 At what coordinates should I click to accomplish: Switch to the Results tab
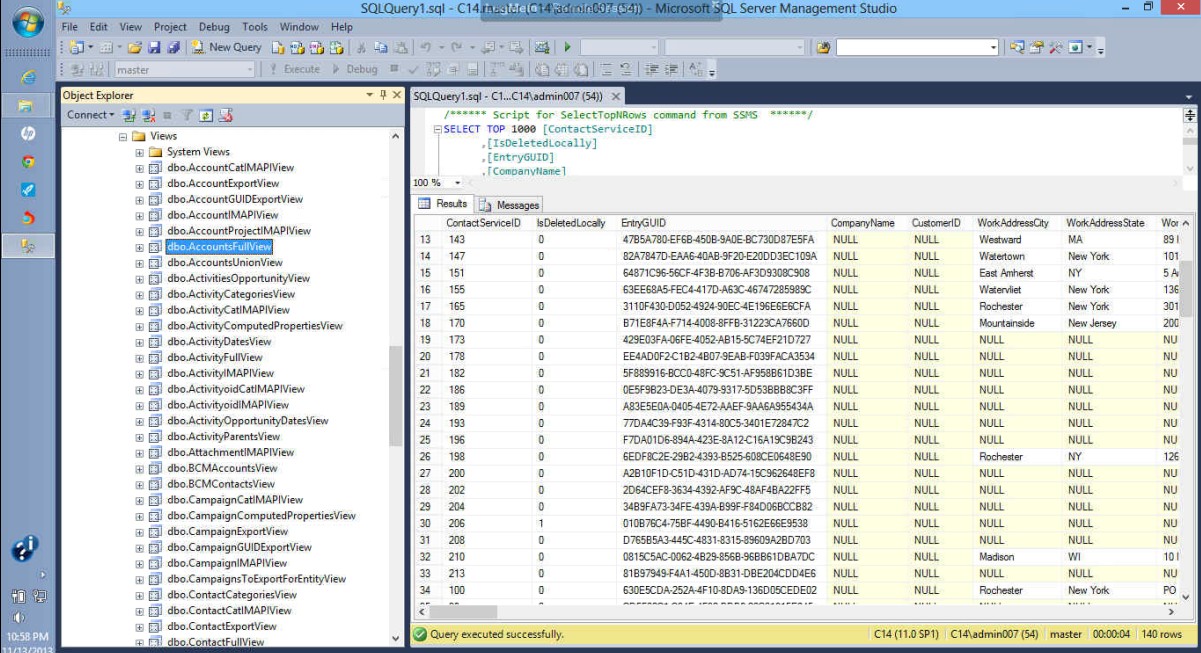pyautogui.click(x=444, y=204)
